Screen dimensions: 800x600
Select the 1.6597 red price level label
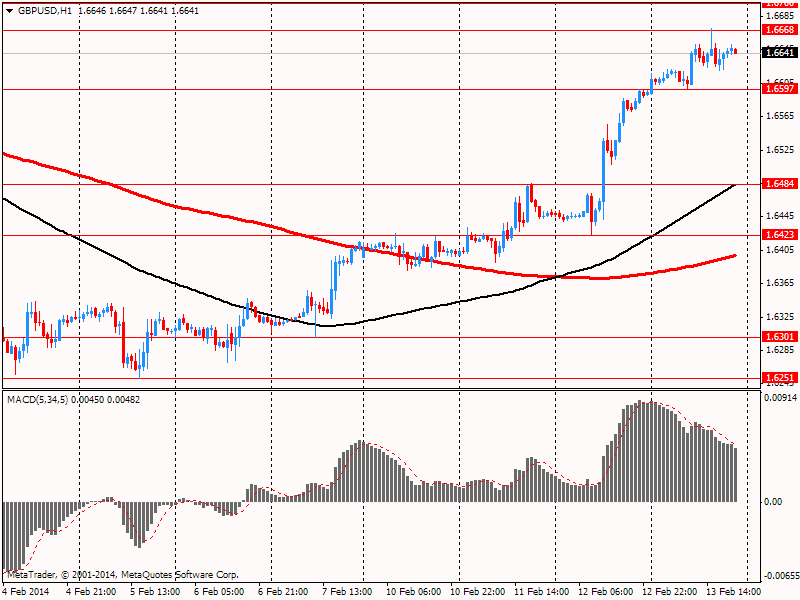coord(781,89)
